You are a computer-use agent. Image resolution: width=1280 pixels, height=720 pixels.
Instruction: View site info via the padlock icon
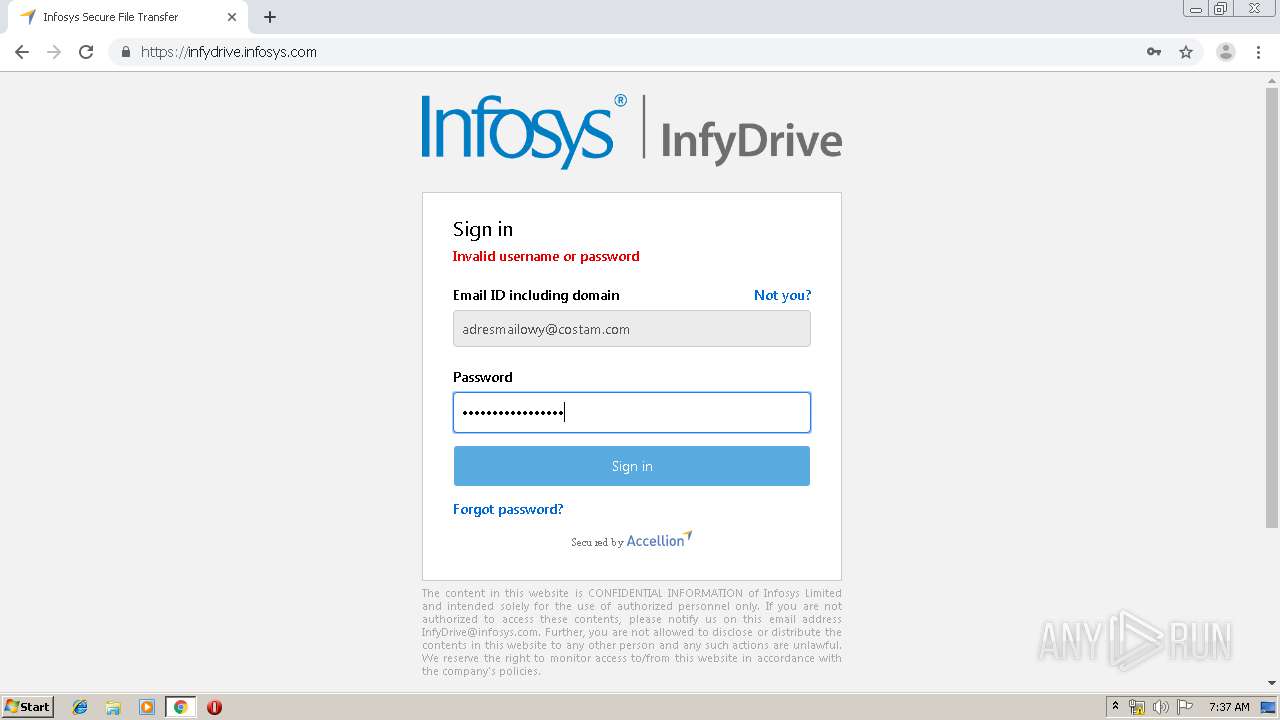125,52
